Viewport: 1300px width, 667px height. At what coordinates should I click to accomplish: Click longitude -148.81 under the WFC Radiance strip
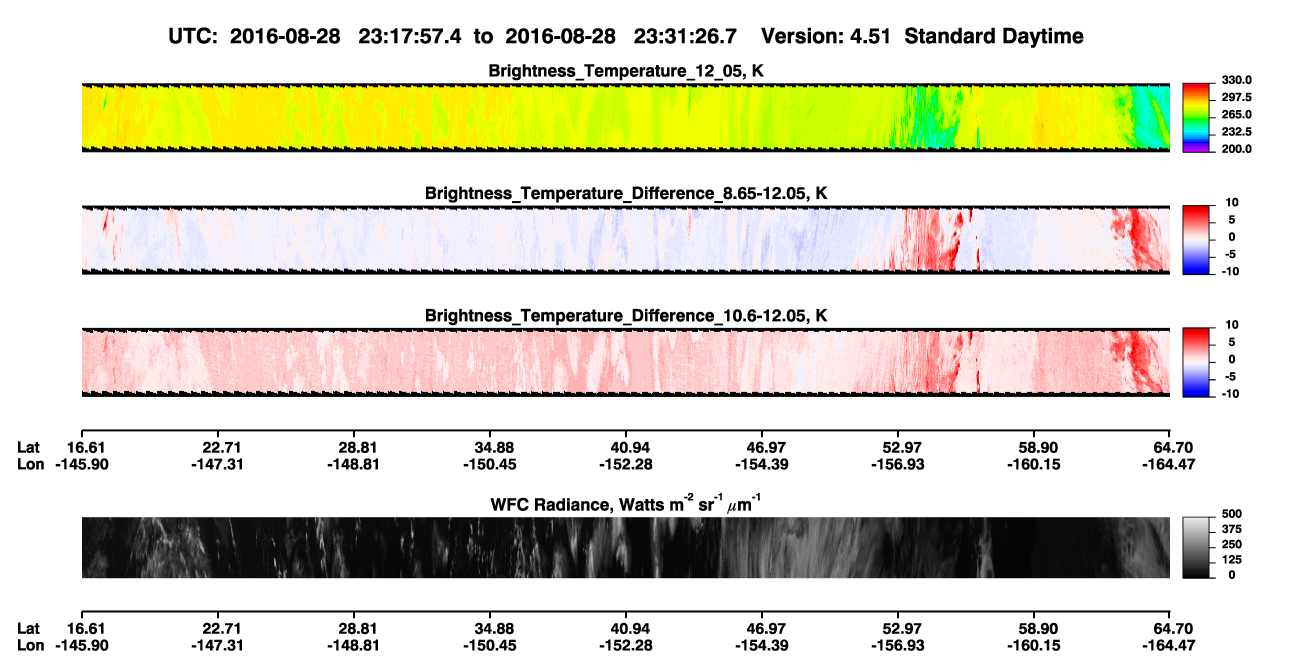(354, 645)
